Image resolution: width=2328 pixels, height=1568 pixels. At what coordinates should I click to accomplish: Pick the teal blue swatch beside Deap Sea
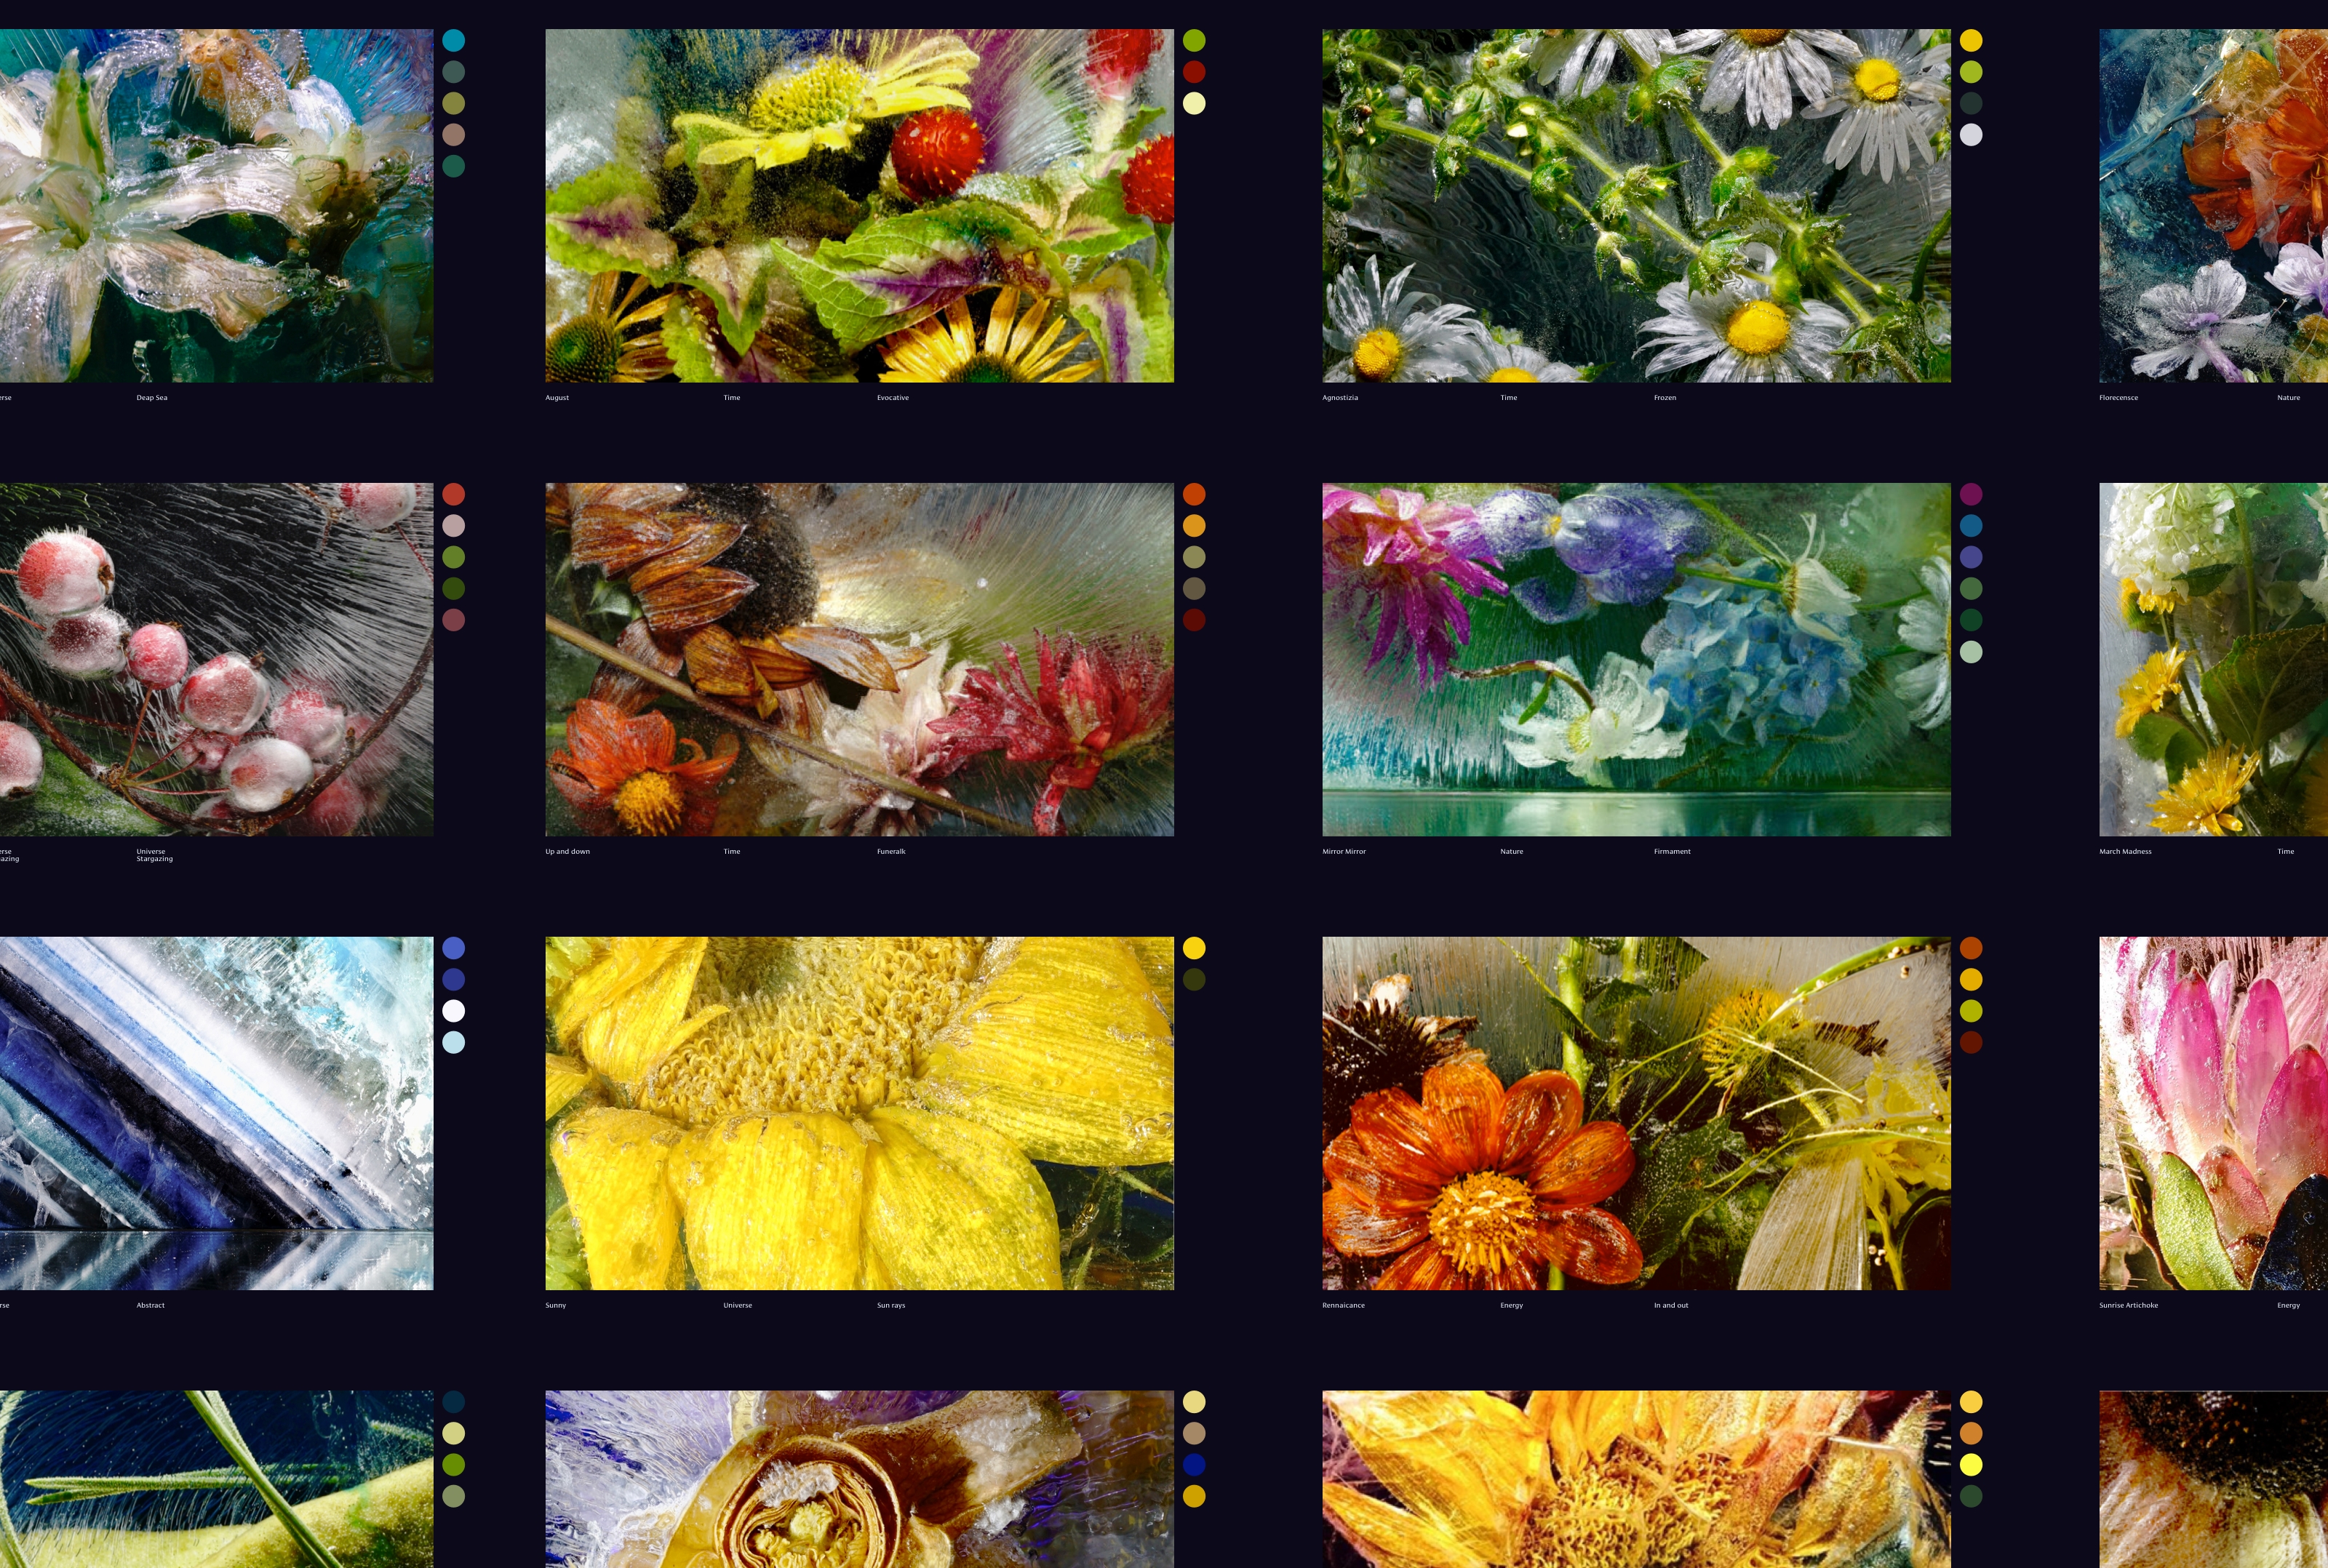click(453, 40)
